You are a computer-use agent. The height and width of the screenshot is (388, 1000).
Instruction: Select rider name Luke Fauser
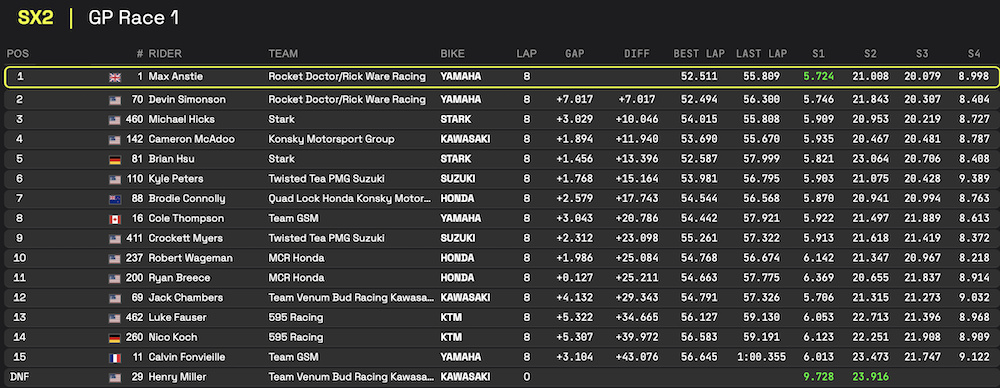click(x=177, y=317)
